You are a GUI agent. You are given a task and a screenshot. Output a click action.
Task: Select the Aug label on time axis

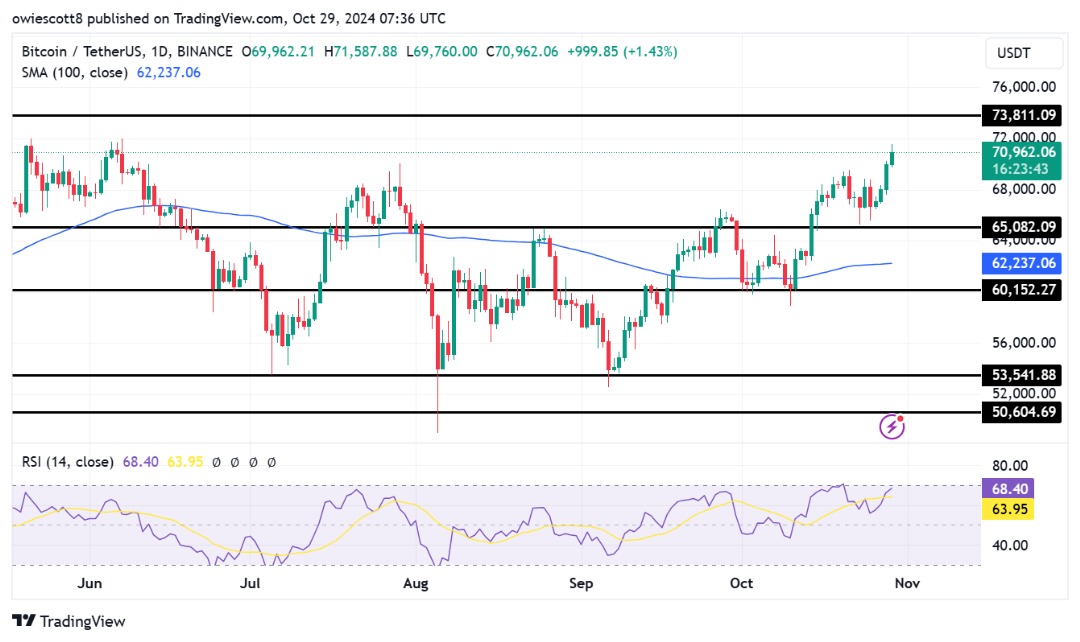pos(415,583)
